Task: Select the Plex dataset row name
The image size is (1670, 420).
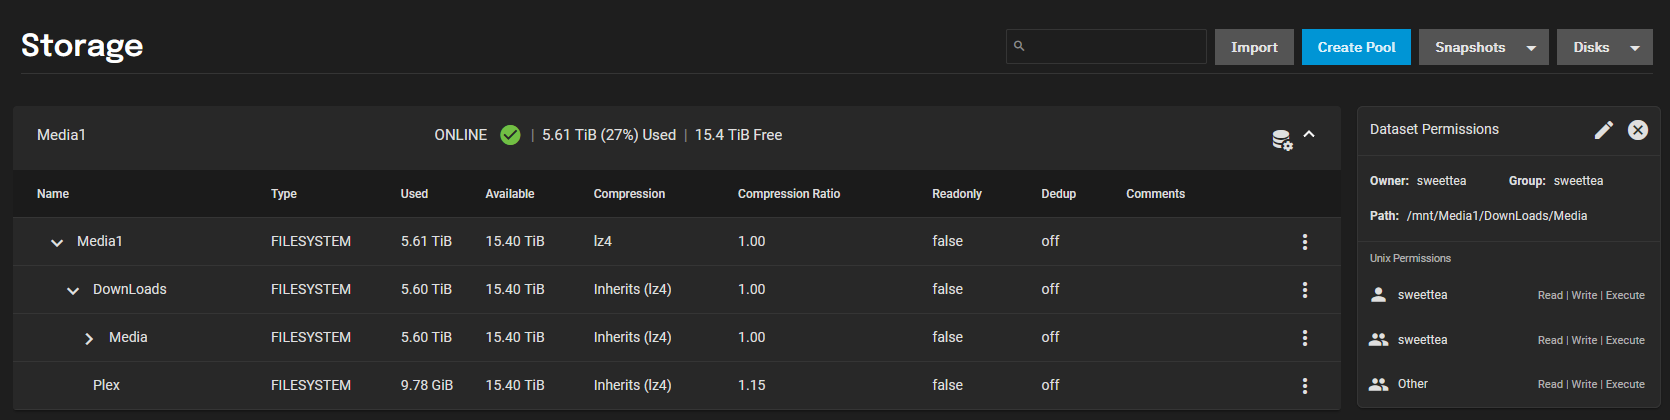Action: point(106,385)
